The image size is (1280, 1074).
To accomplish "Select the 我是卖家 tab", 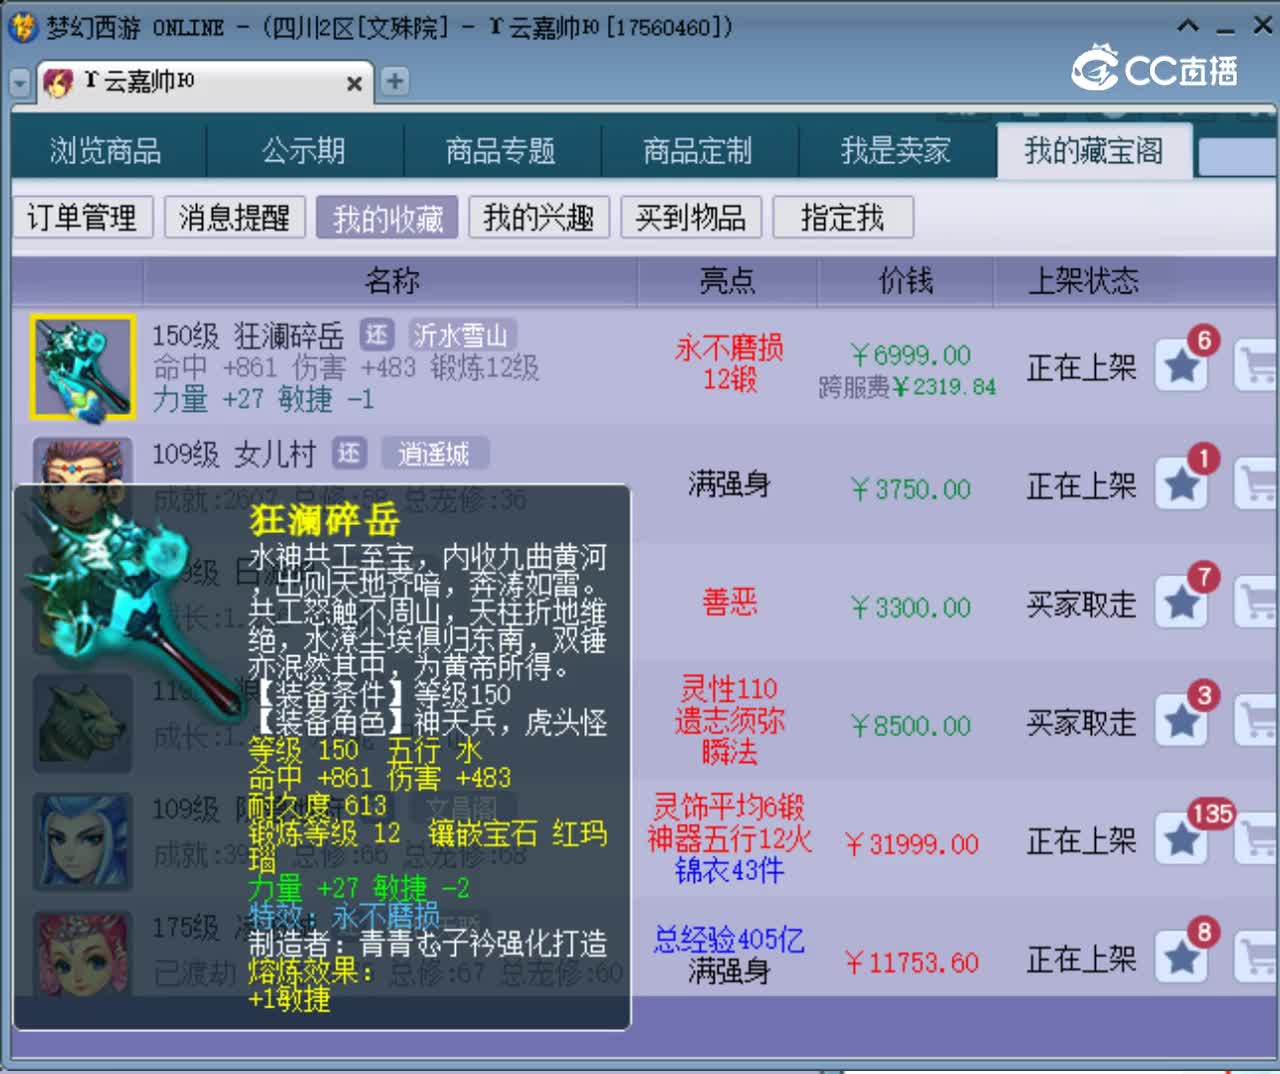I will pyautogui.click(x=896, y=151).
